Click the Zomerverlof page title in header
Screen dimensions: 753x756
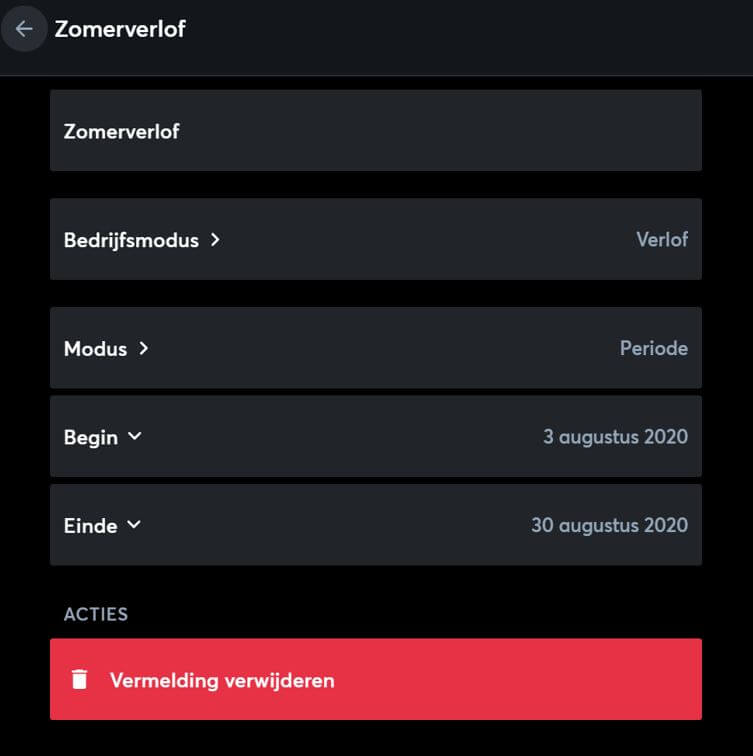[120, 29]
